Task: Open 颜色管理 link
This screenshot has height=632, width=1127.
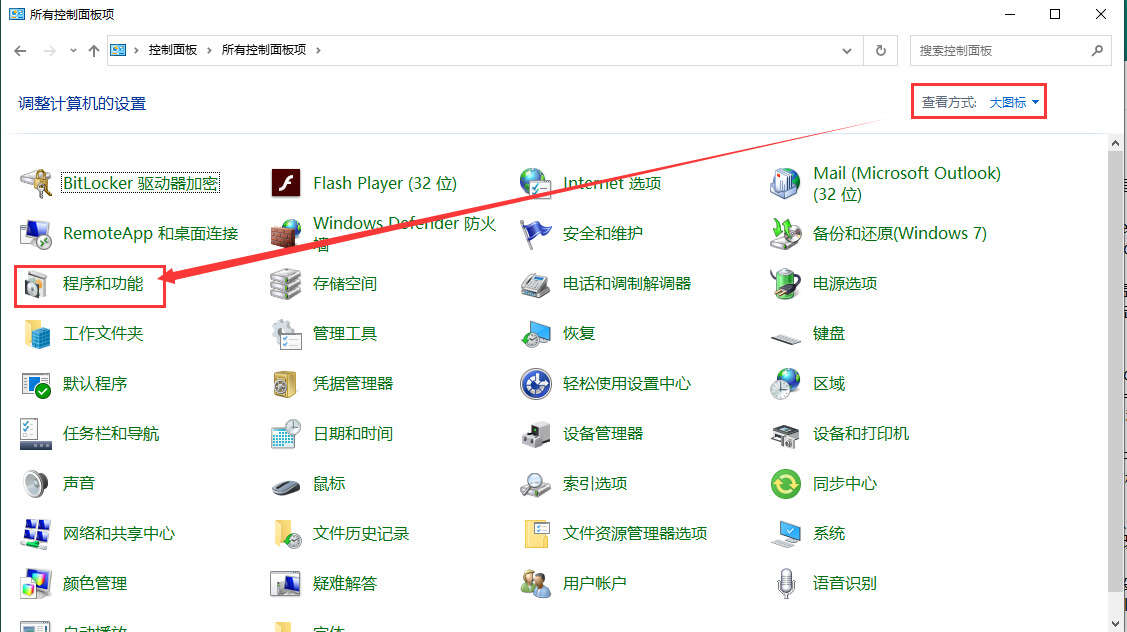Action: (95, 583)
